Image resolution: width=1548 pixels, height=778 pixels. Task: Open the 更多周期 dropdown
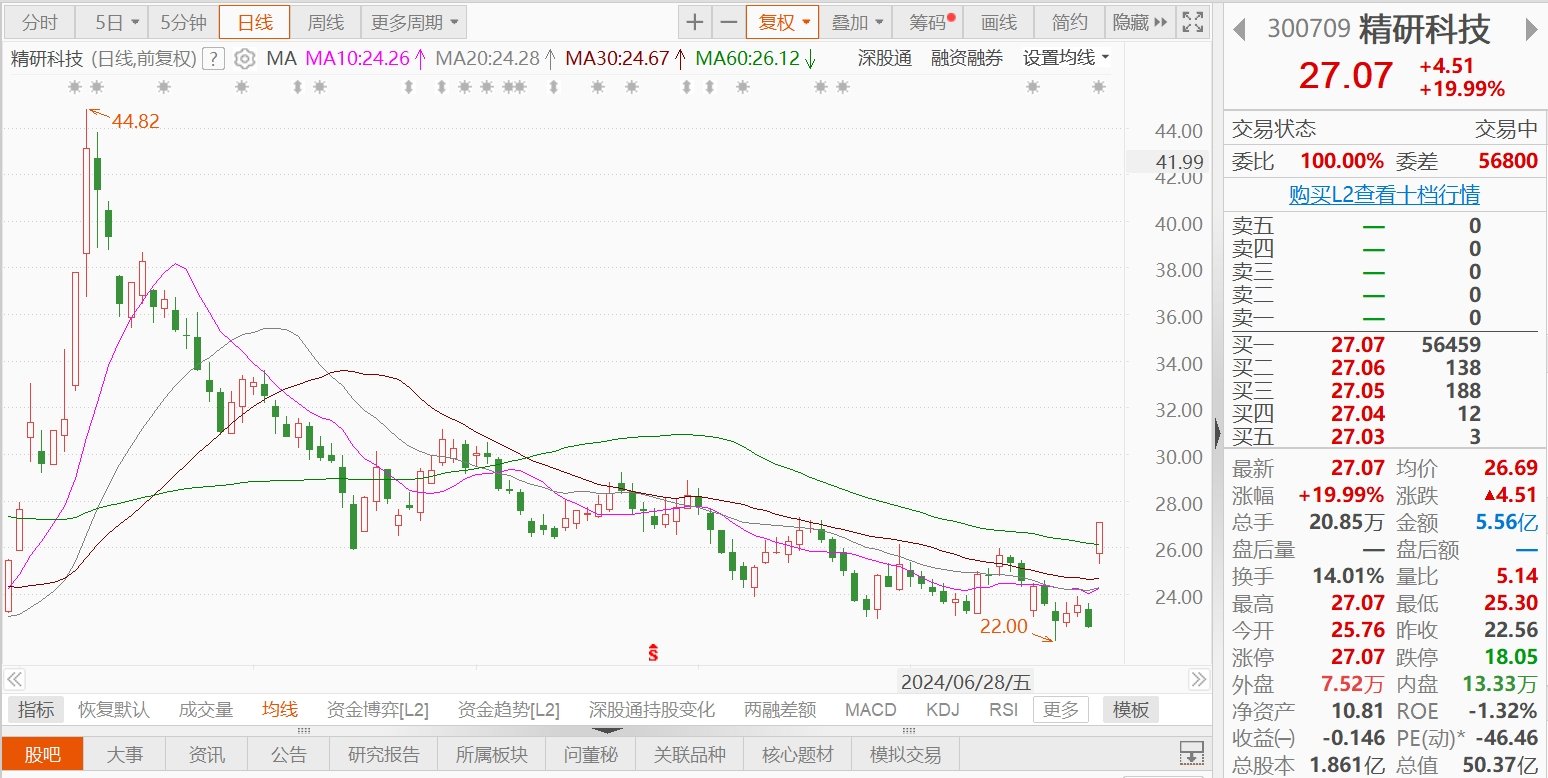(412, 22)
